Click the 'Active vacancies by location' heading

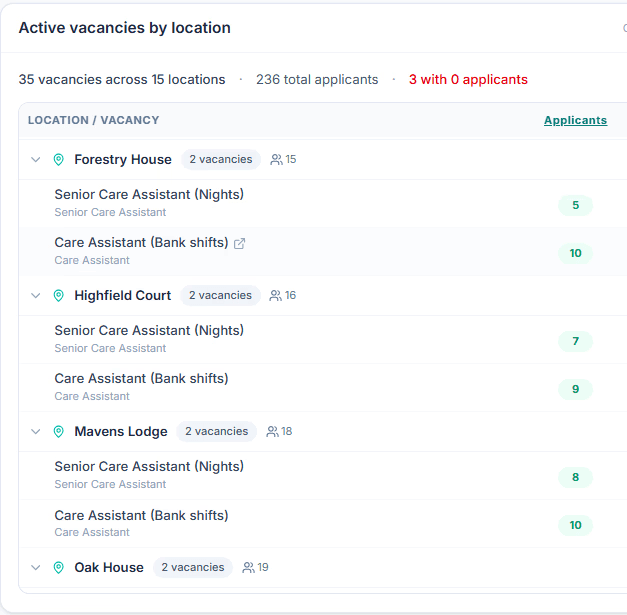point(125,28)
